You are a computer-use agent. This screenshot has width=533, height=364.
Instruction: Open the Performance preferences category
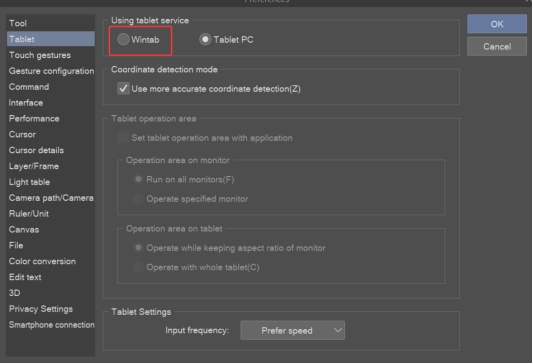click(51, 119)
